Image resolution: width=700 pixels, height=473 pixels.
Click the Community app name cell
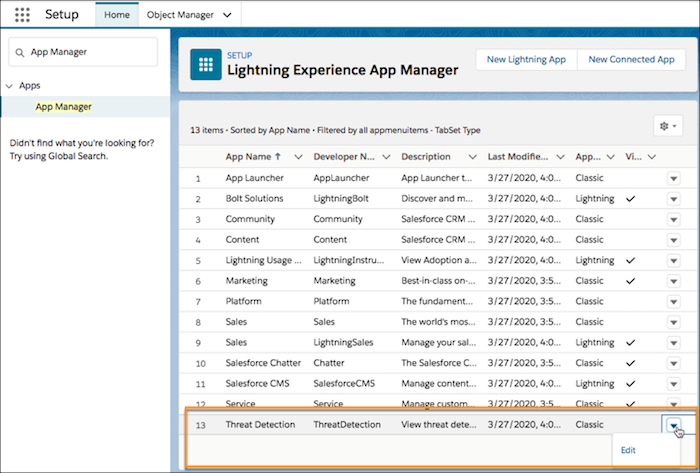point(250,219)
